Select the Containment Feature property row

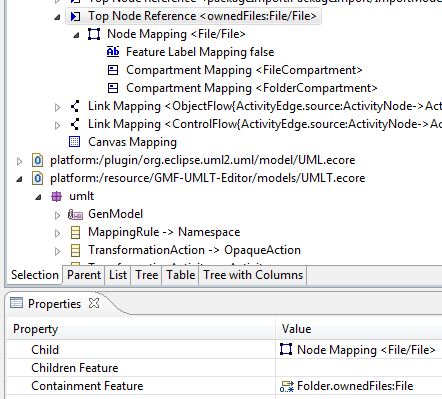tap(224, 386)
